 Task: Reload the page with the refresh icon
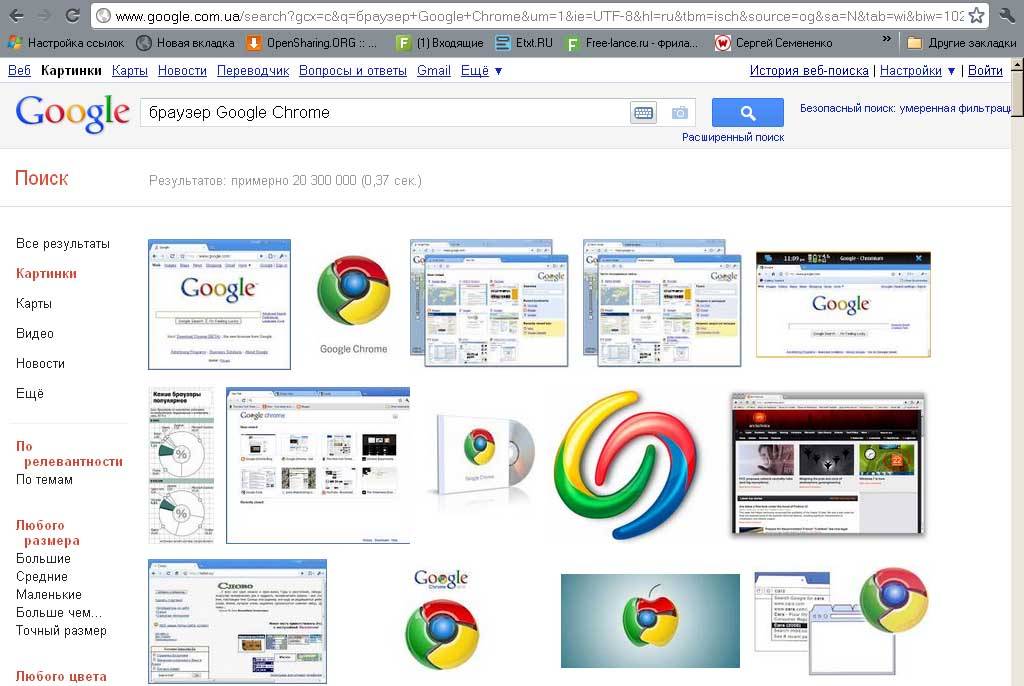coord(72,15)
